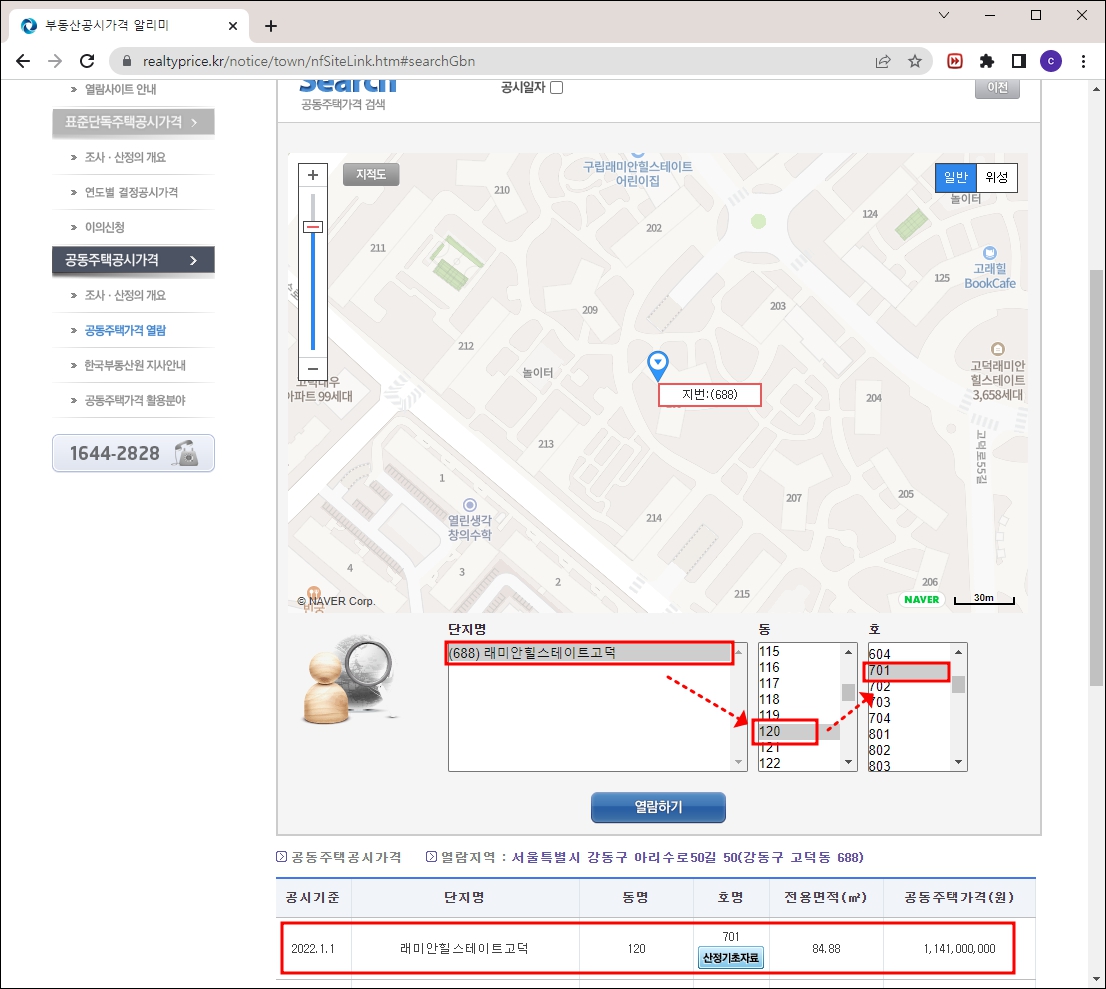Open 공동주택가격 열람 link
This screenshot has height=989, width=1106.
click(125, 330)
